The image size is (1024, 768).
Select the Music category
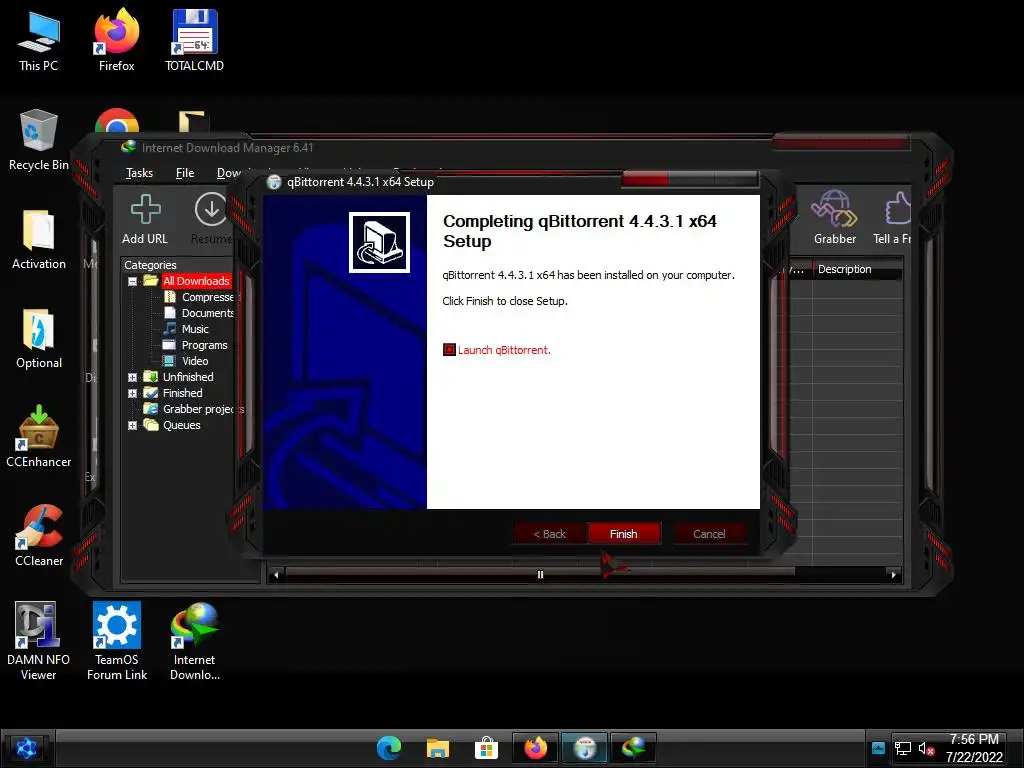(x=195, y=329)
